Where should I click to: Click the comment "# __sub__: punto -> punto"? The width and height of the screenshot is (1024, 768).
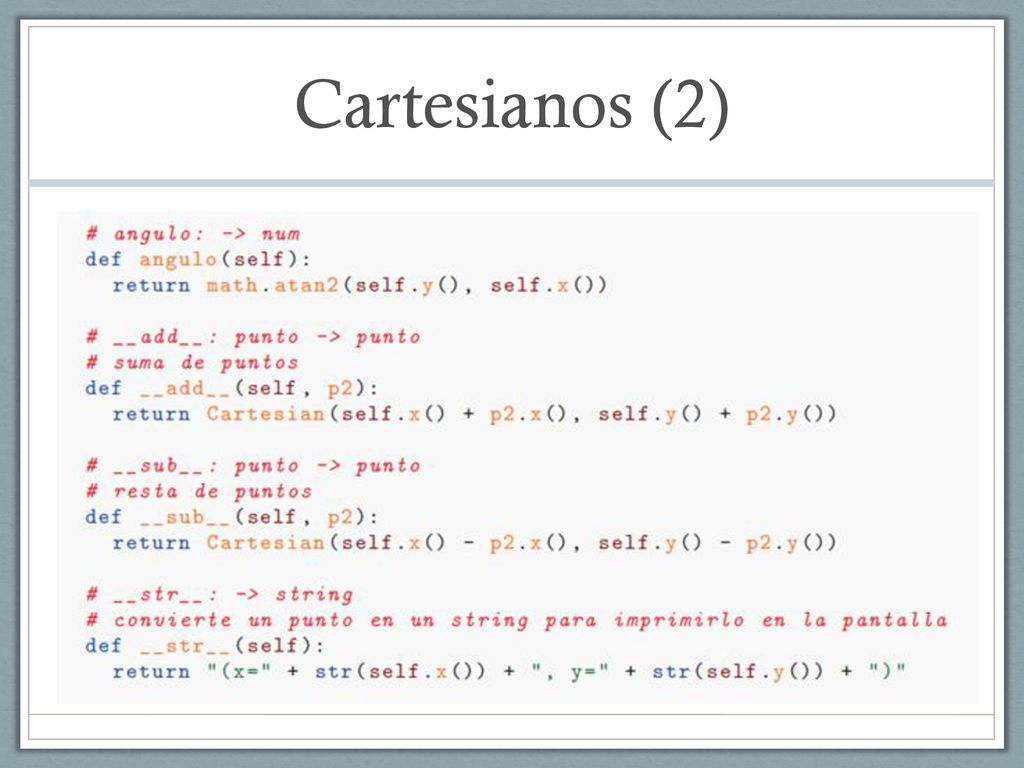[x=253, y=466]
